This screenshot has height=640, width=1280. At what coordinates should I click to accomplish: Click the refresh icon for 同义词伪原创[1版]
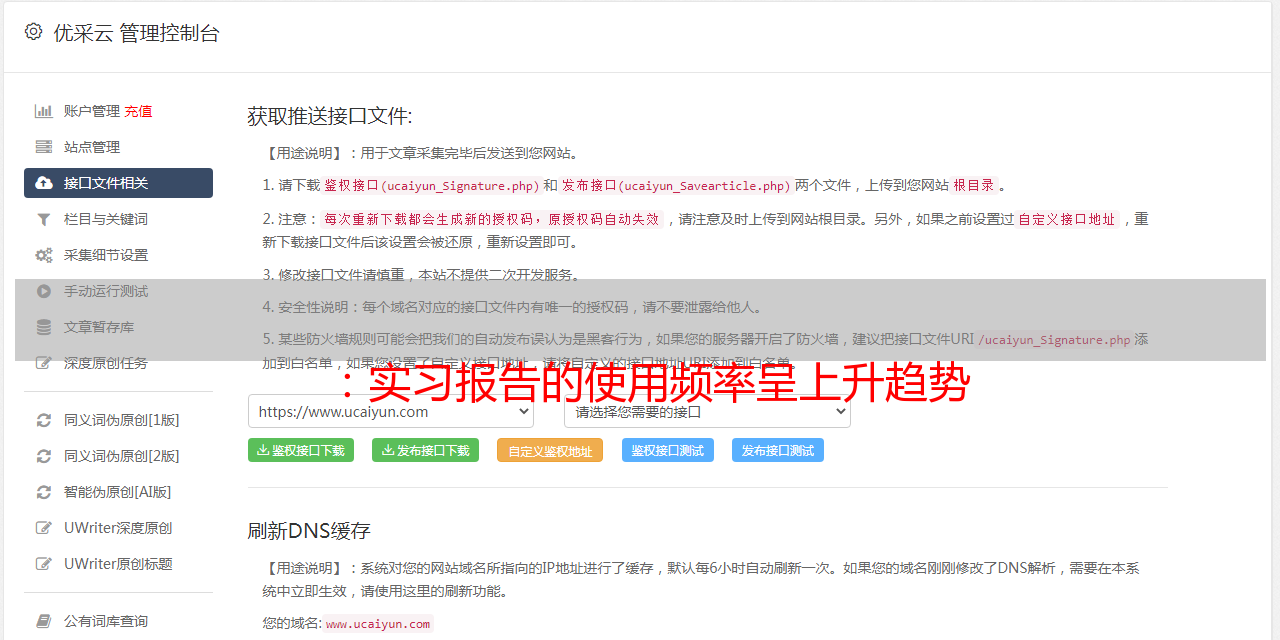pyautogui.click(x=44, y=420)
